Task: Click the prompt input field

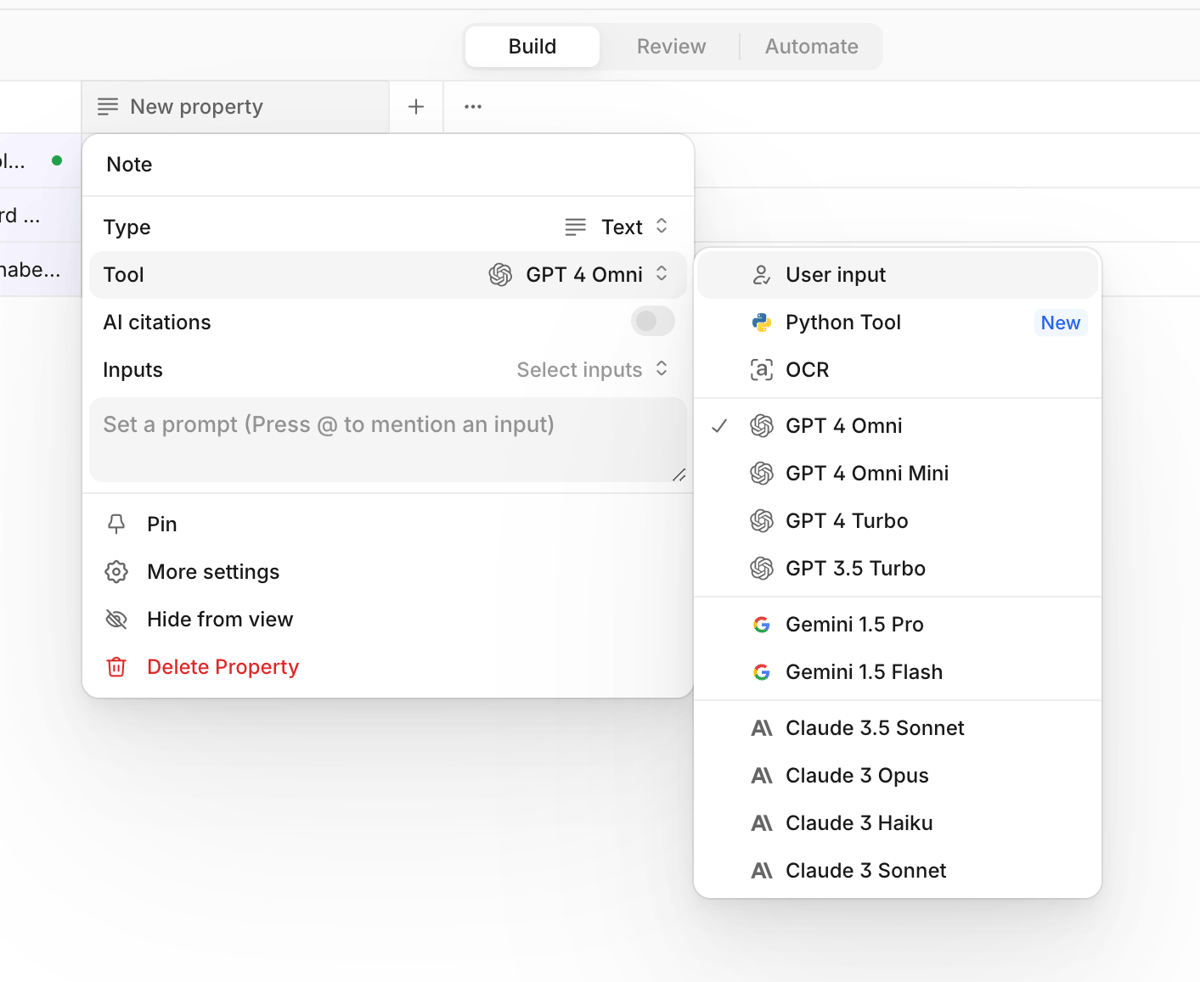Action: tap(389, 440)
